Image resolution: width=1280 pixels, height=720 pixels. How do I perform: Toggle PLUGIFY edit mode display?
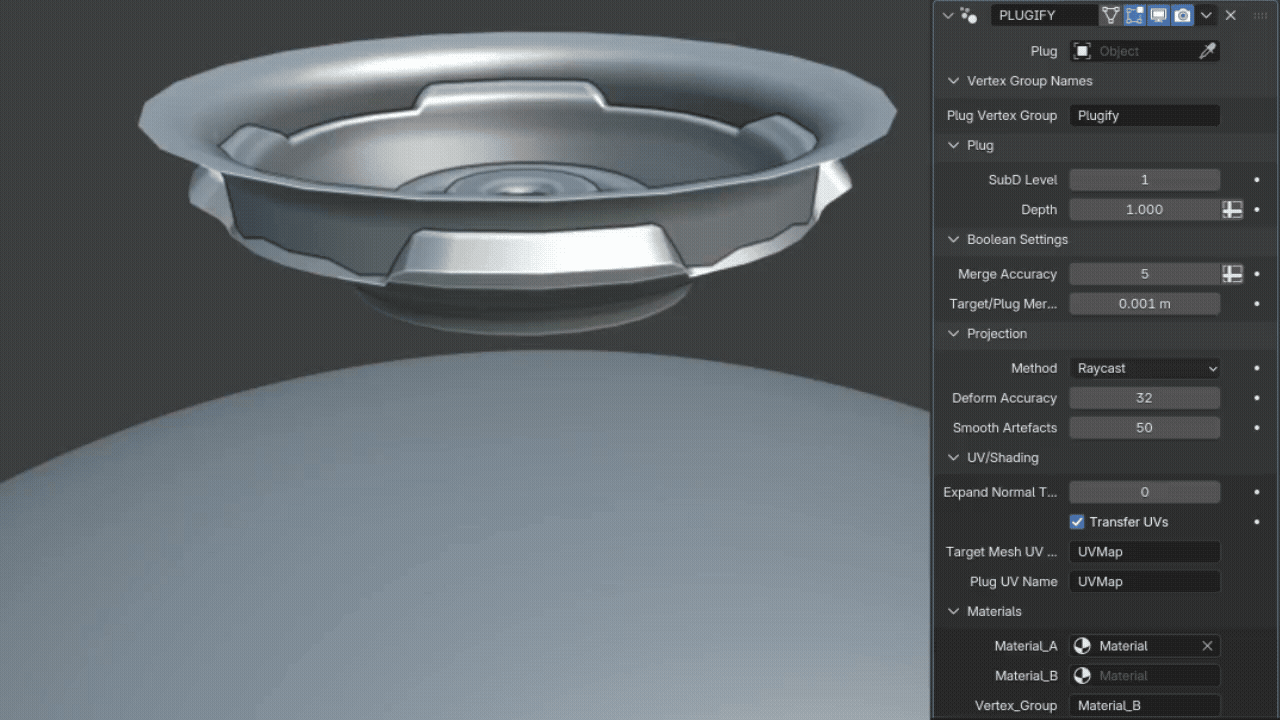pos(1134,15)
